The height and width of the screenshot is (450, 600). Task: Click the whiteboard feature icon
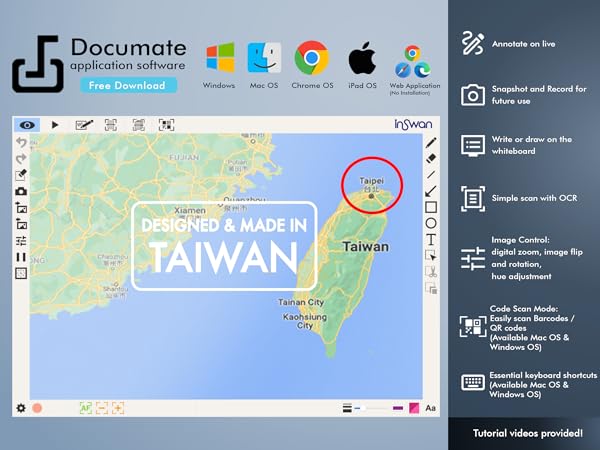[x=473, y=145]
